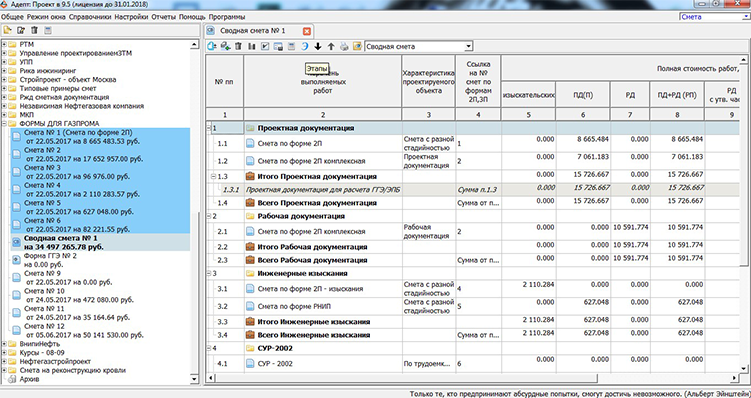Screen dimensions: 751x398
Task: Click the Этапы (stages) columns icon
Action: tap(251, 46)
